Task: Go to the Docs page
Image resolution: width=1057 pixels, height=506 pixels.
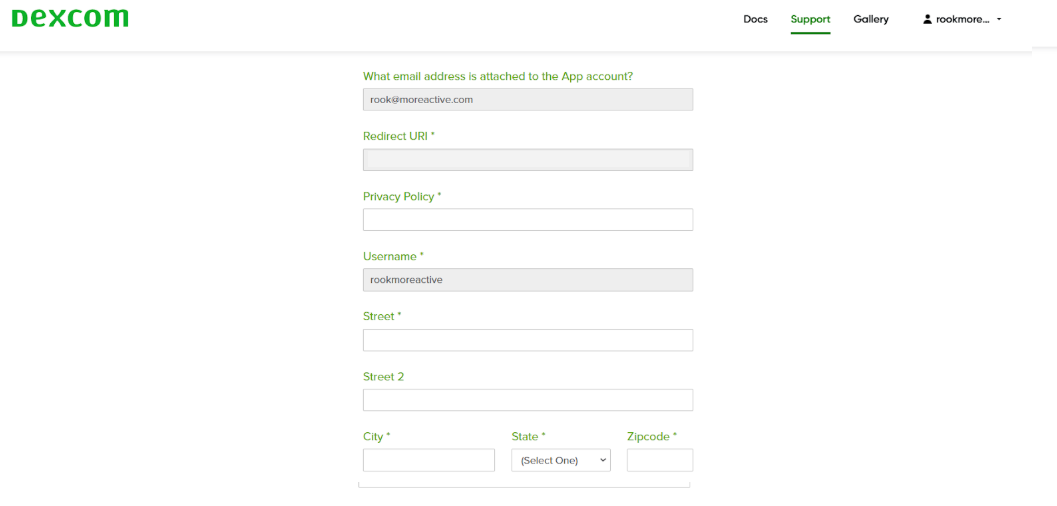Action: (755, 19)
